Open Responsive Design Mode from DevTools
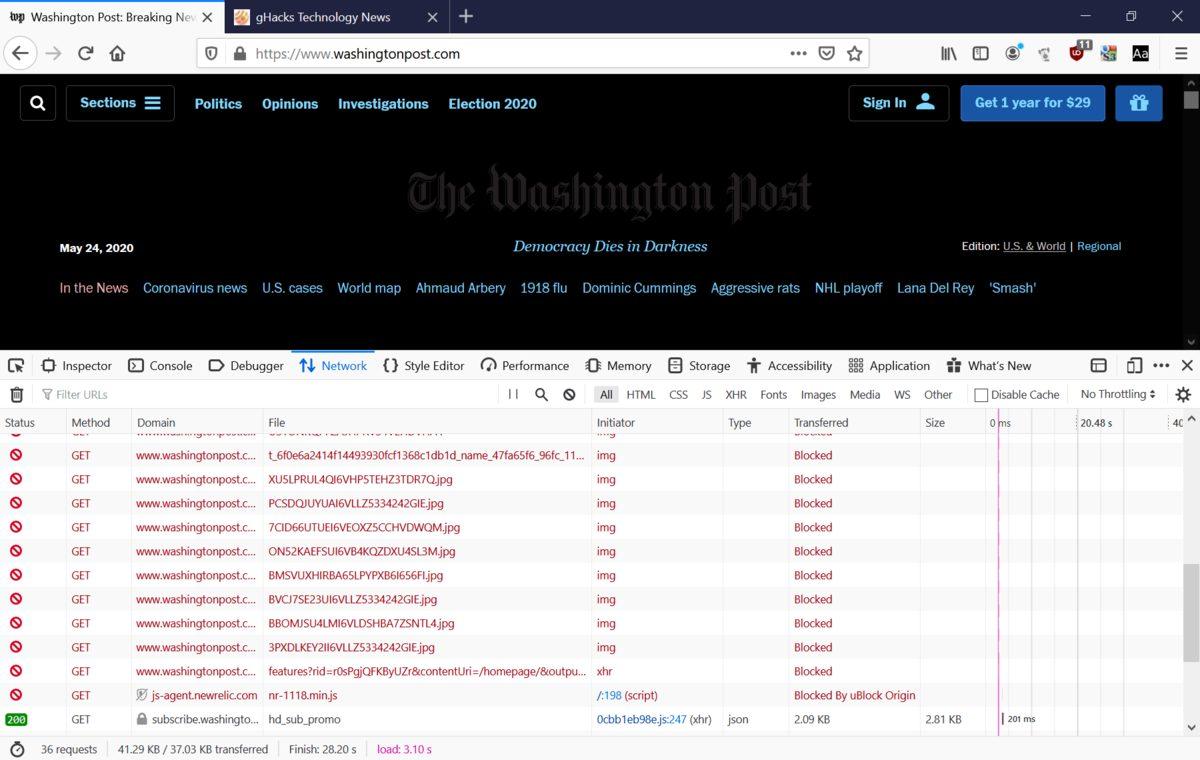This screenshot has height=760, width=1200. click(1134, 365)
